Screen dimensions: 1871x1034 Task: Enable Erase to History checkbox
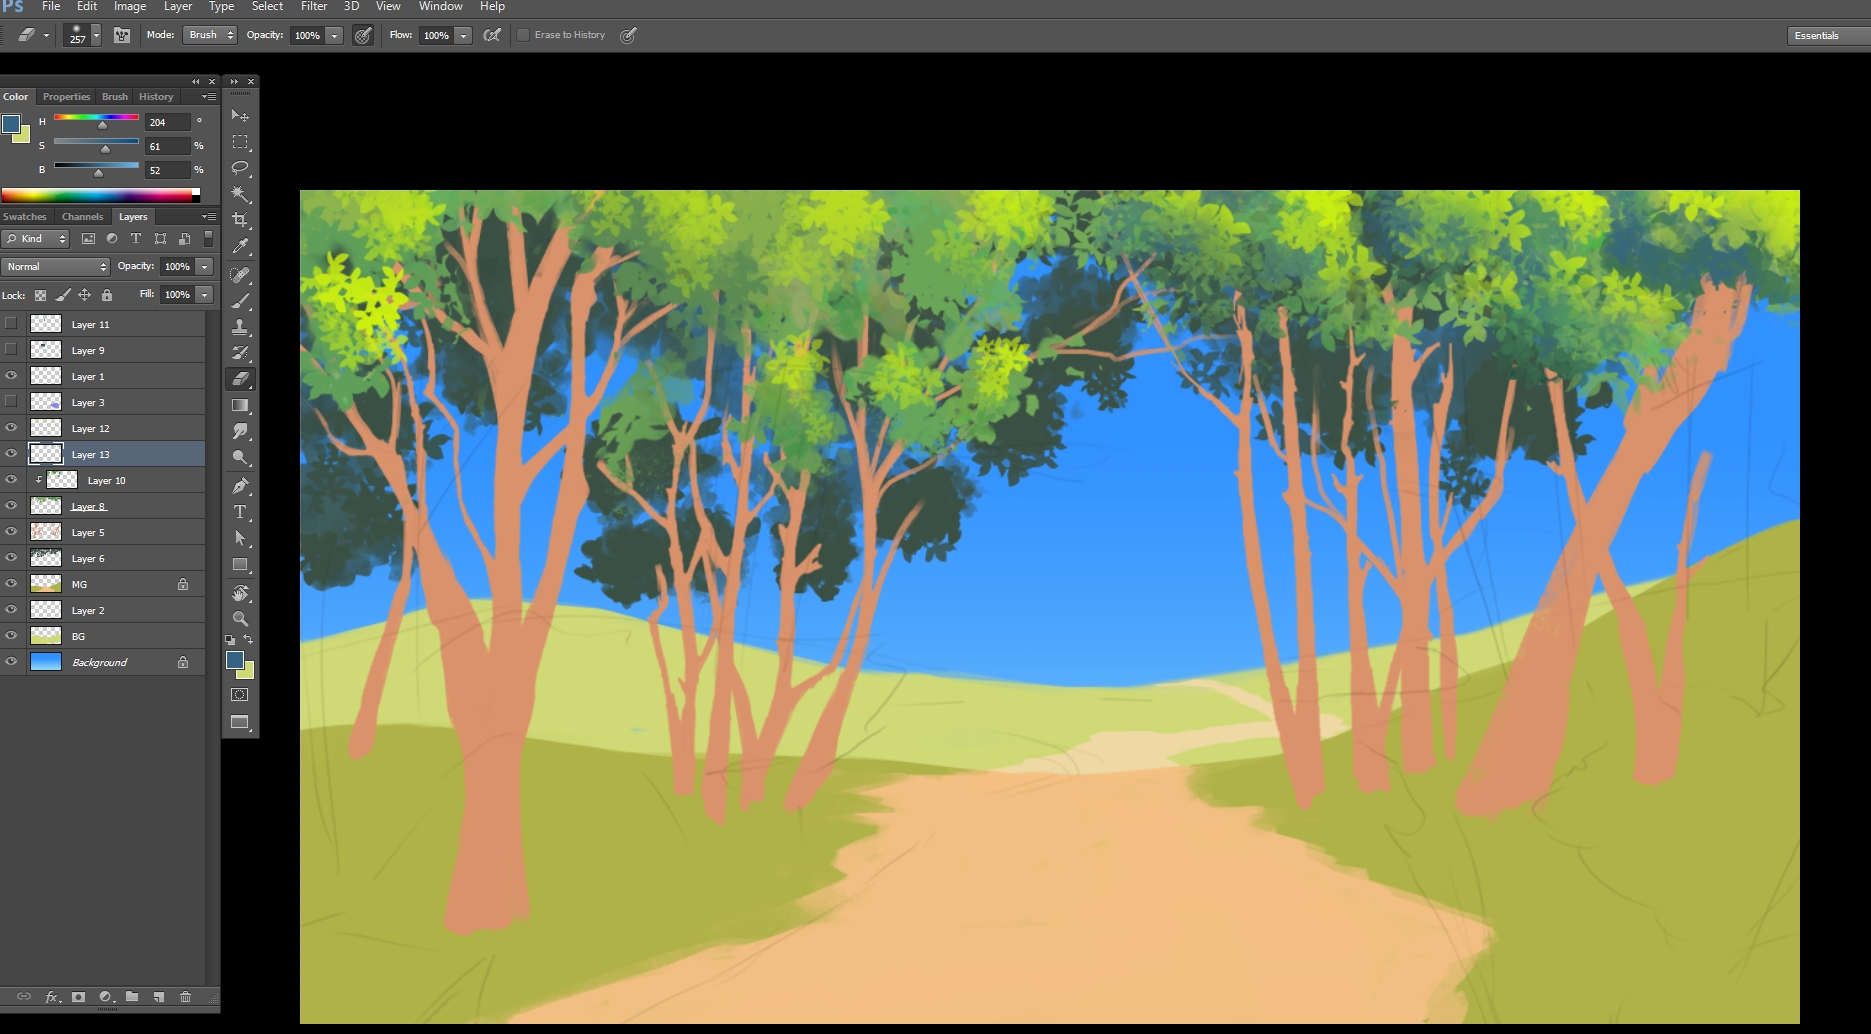tap(523, 35)
